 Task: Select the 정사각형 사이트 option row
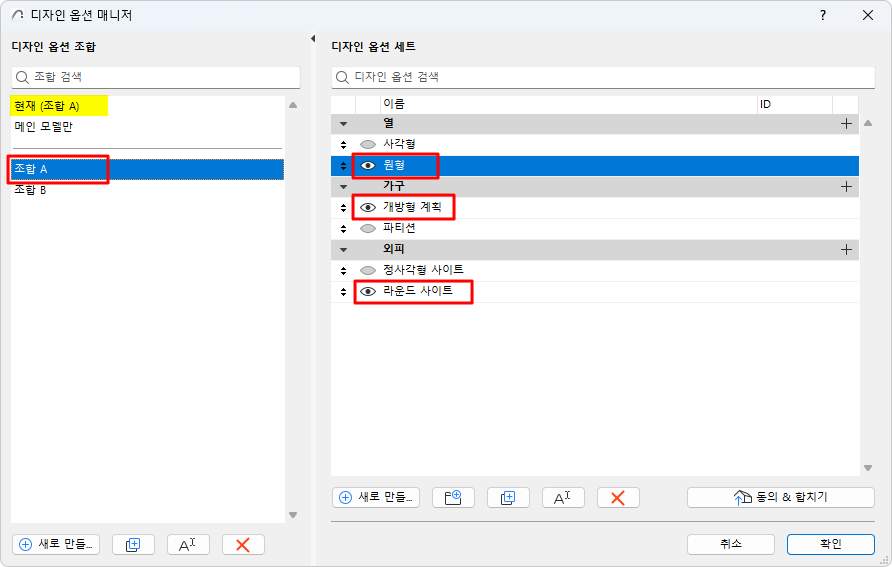(594, 270)
